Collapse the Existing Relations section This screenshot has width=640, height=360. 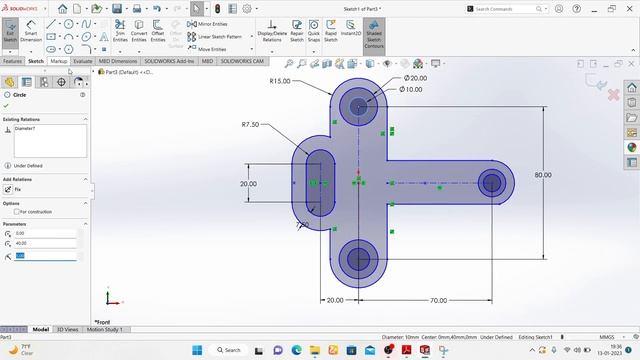(x=85, y=119)
